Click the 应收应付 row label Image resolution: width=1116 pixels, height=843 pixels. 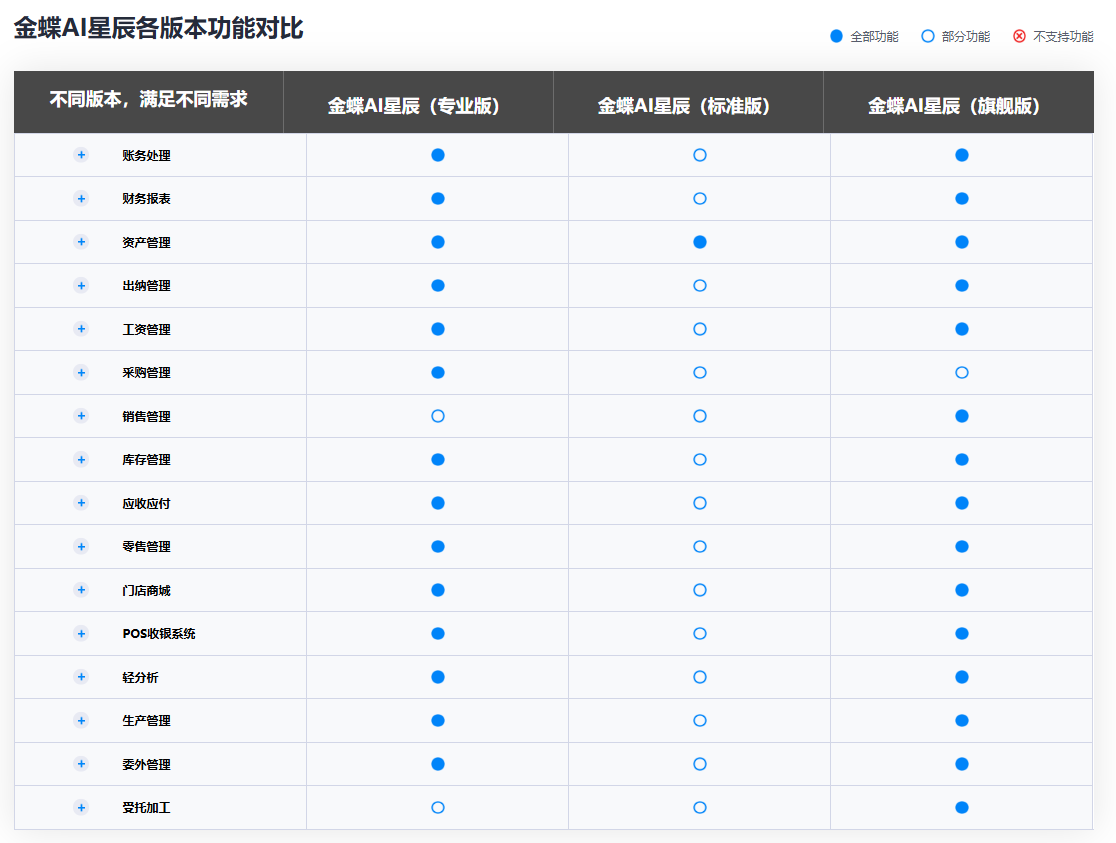[146, 503]
